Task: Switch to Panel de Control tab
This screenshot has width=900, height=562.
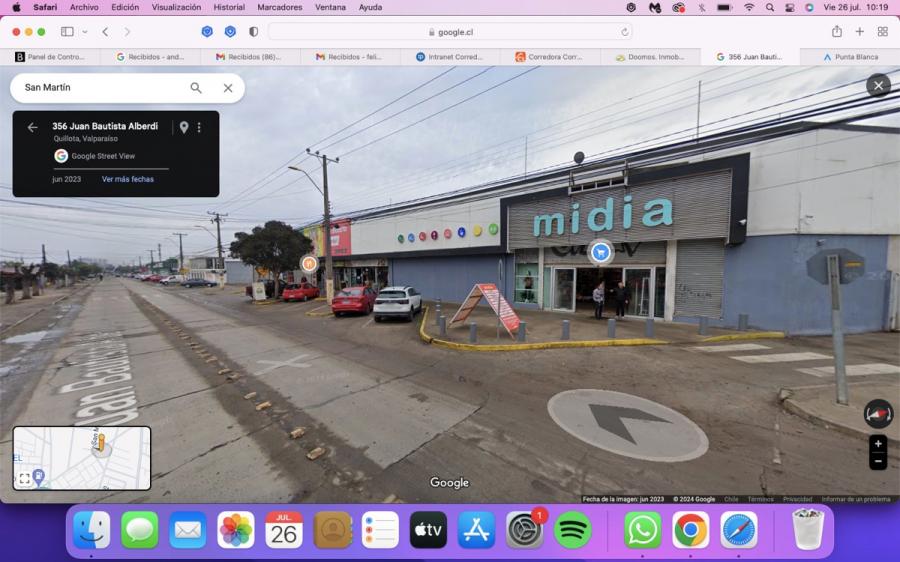Action: (50, 57)
